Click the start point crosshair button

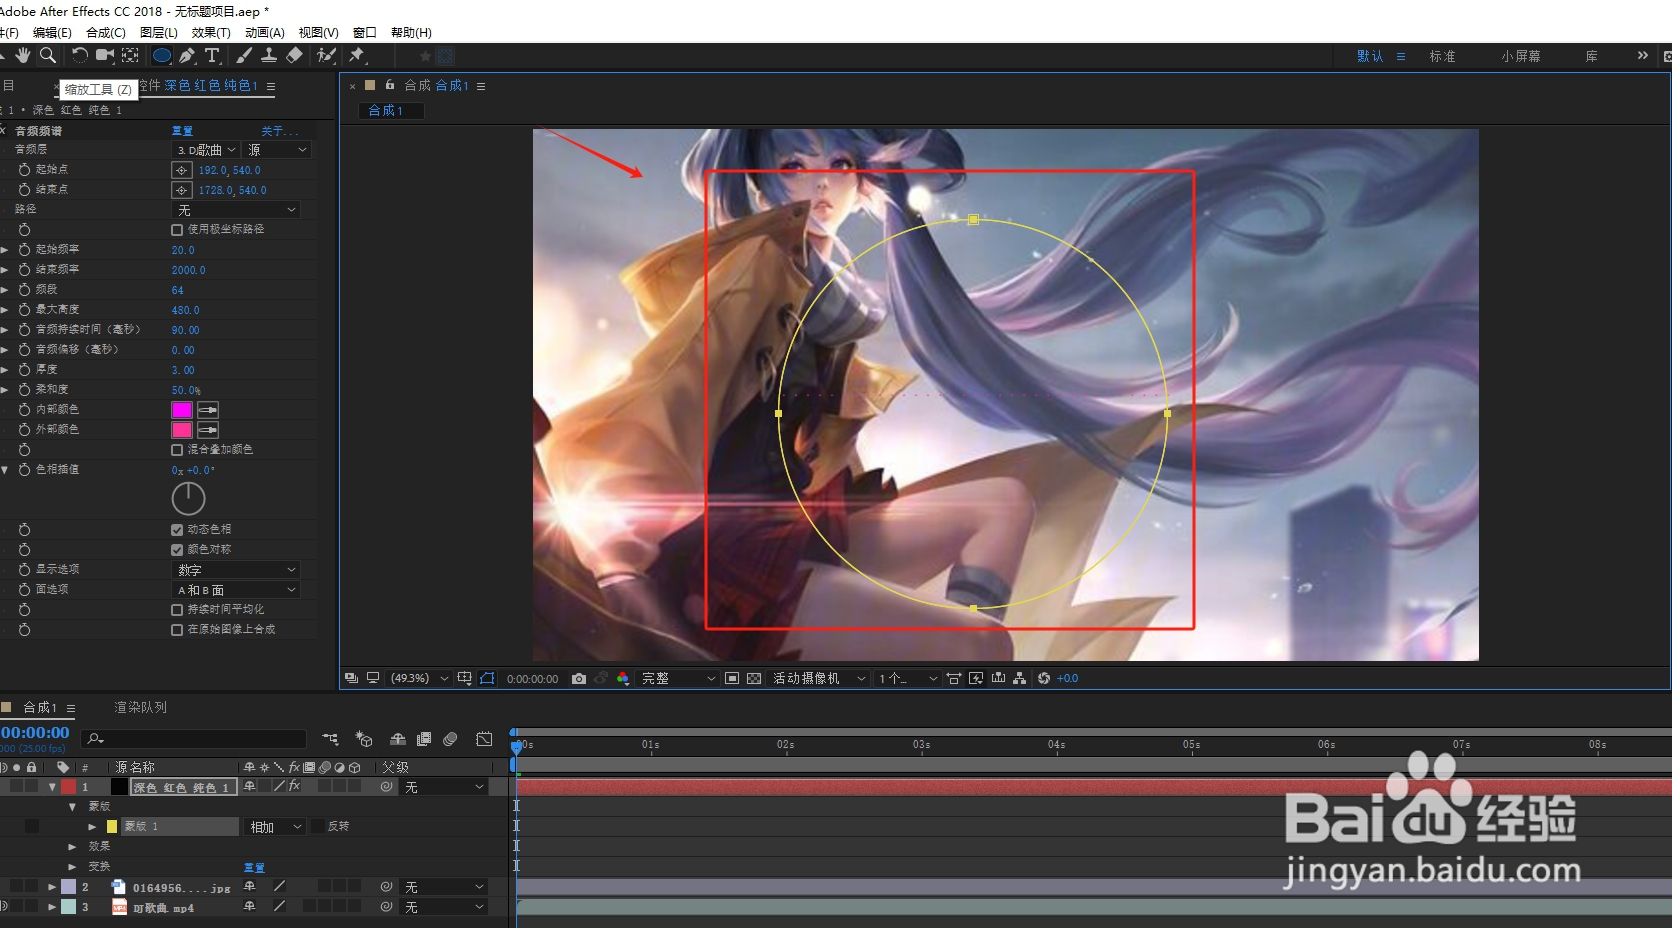[x=181, y=170]
